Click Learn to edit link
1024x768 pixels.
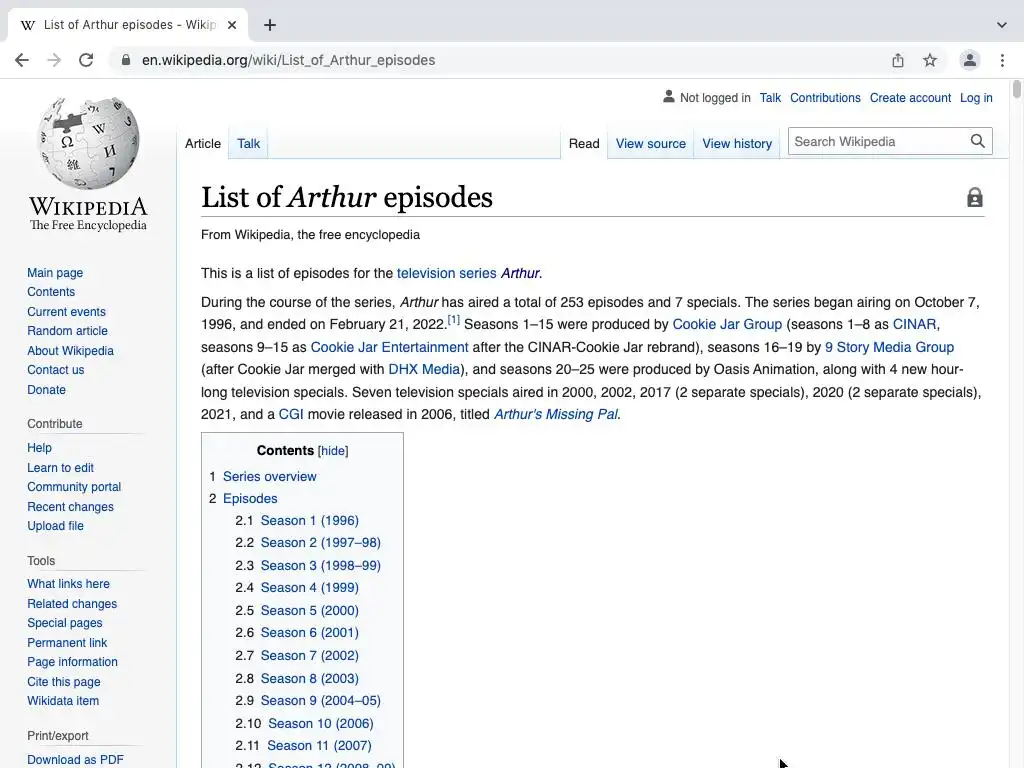60,468
